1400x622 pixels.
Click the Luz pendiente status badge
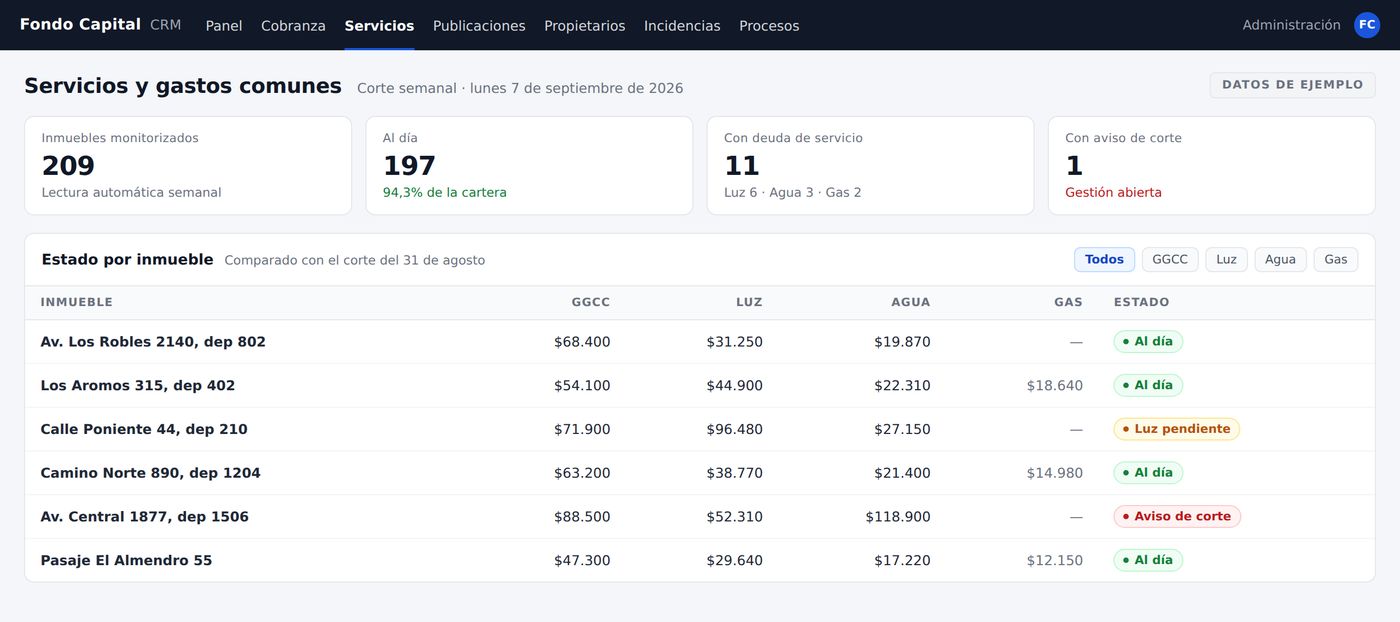coord(1176,429)
